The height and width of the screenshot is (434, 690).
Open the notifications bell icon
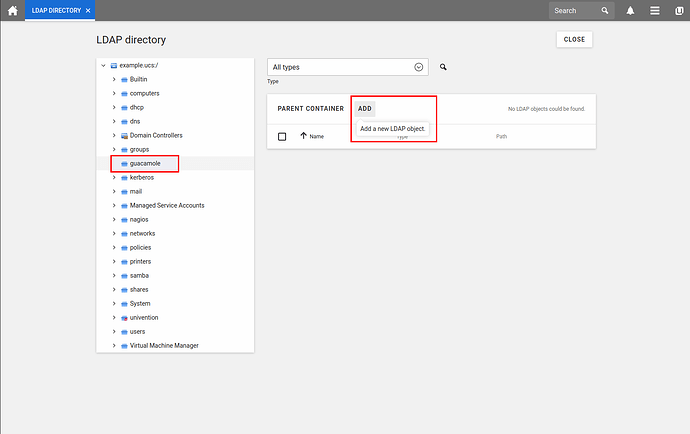(631, 11)
